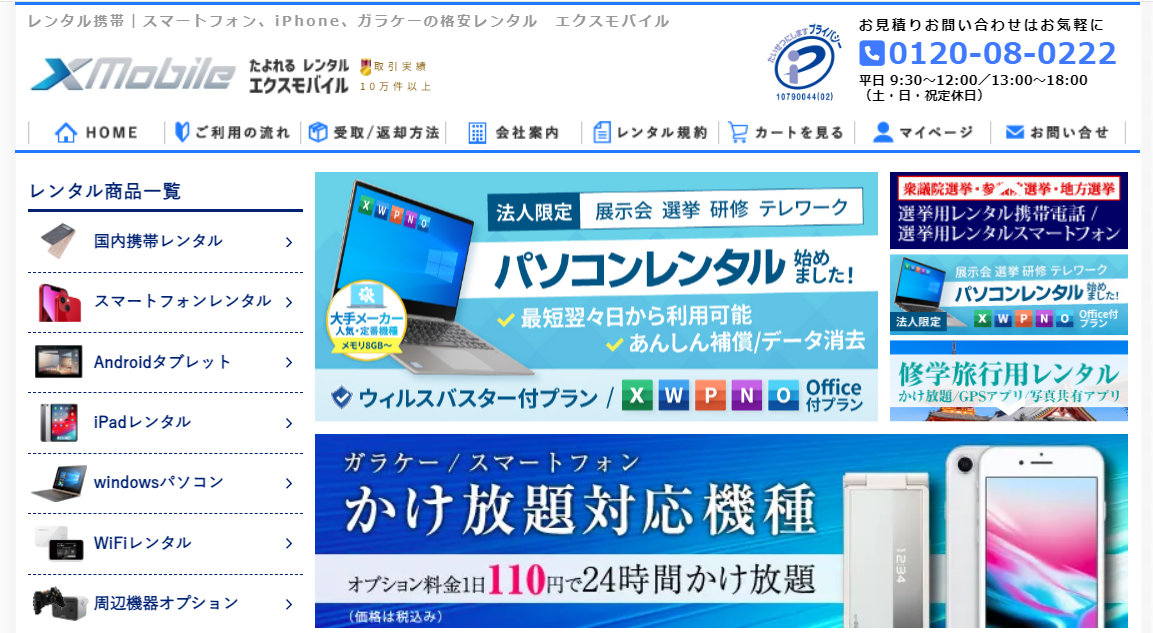
Task: Open large パソコンレンタル main banner
Action: (x=596, y=296)
